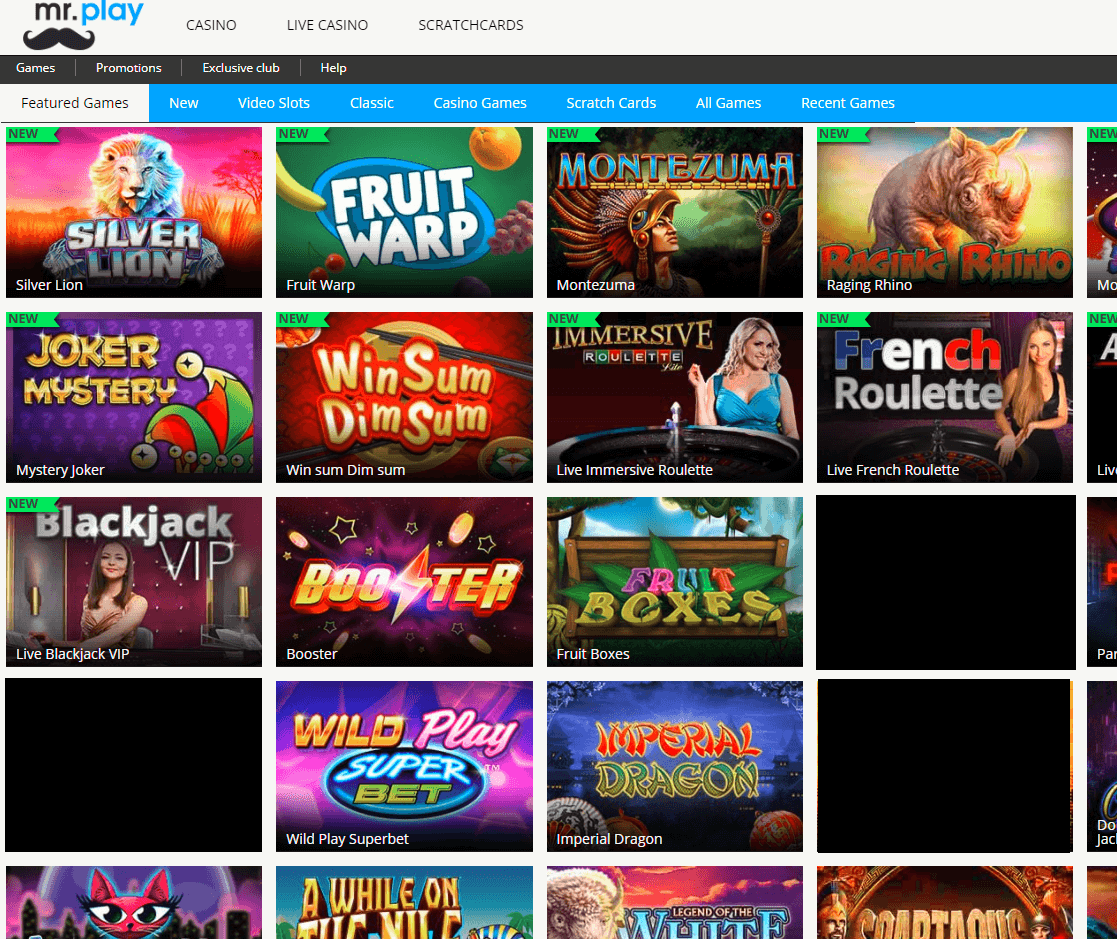1117x939 pixels.
Task: Click the 'Mystery Joker' caption text
Action: click(60, 470)
